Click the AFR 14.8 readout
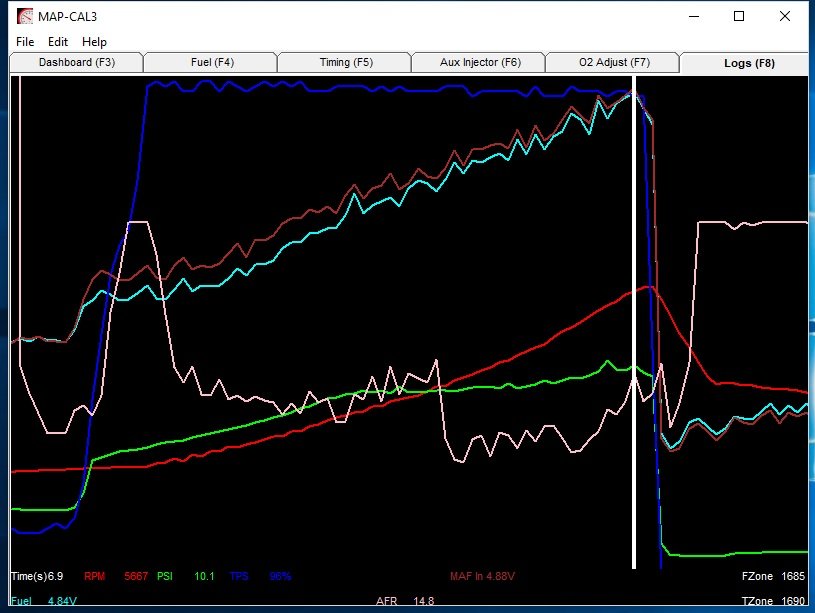The image size is (815, 613). point(405,601)
